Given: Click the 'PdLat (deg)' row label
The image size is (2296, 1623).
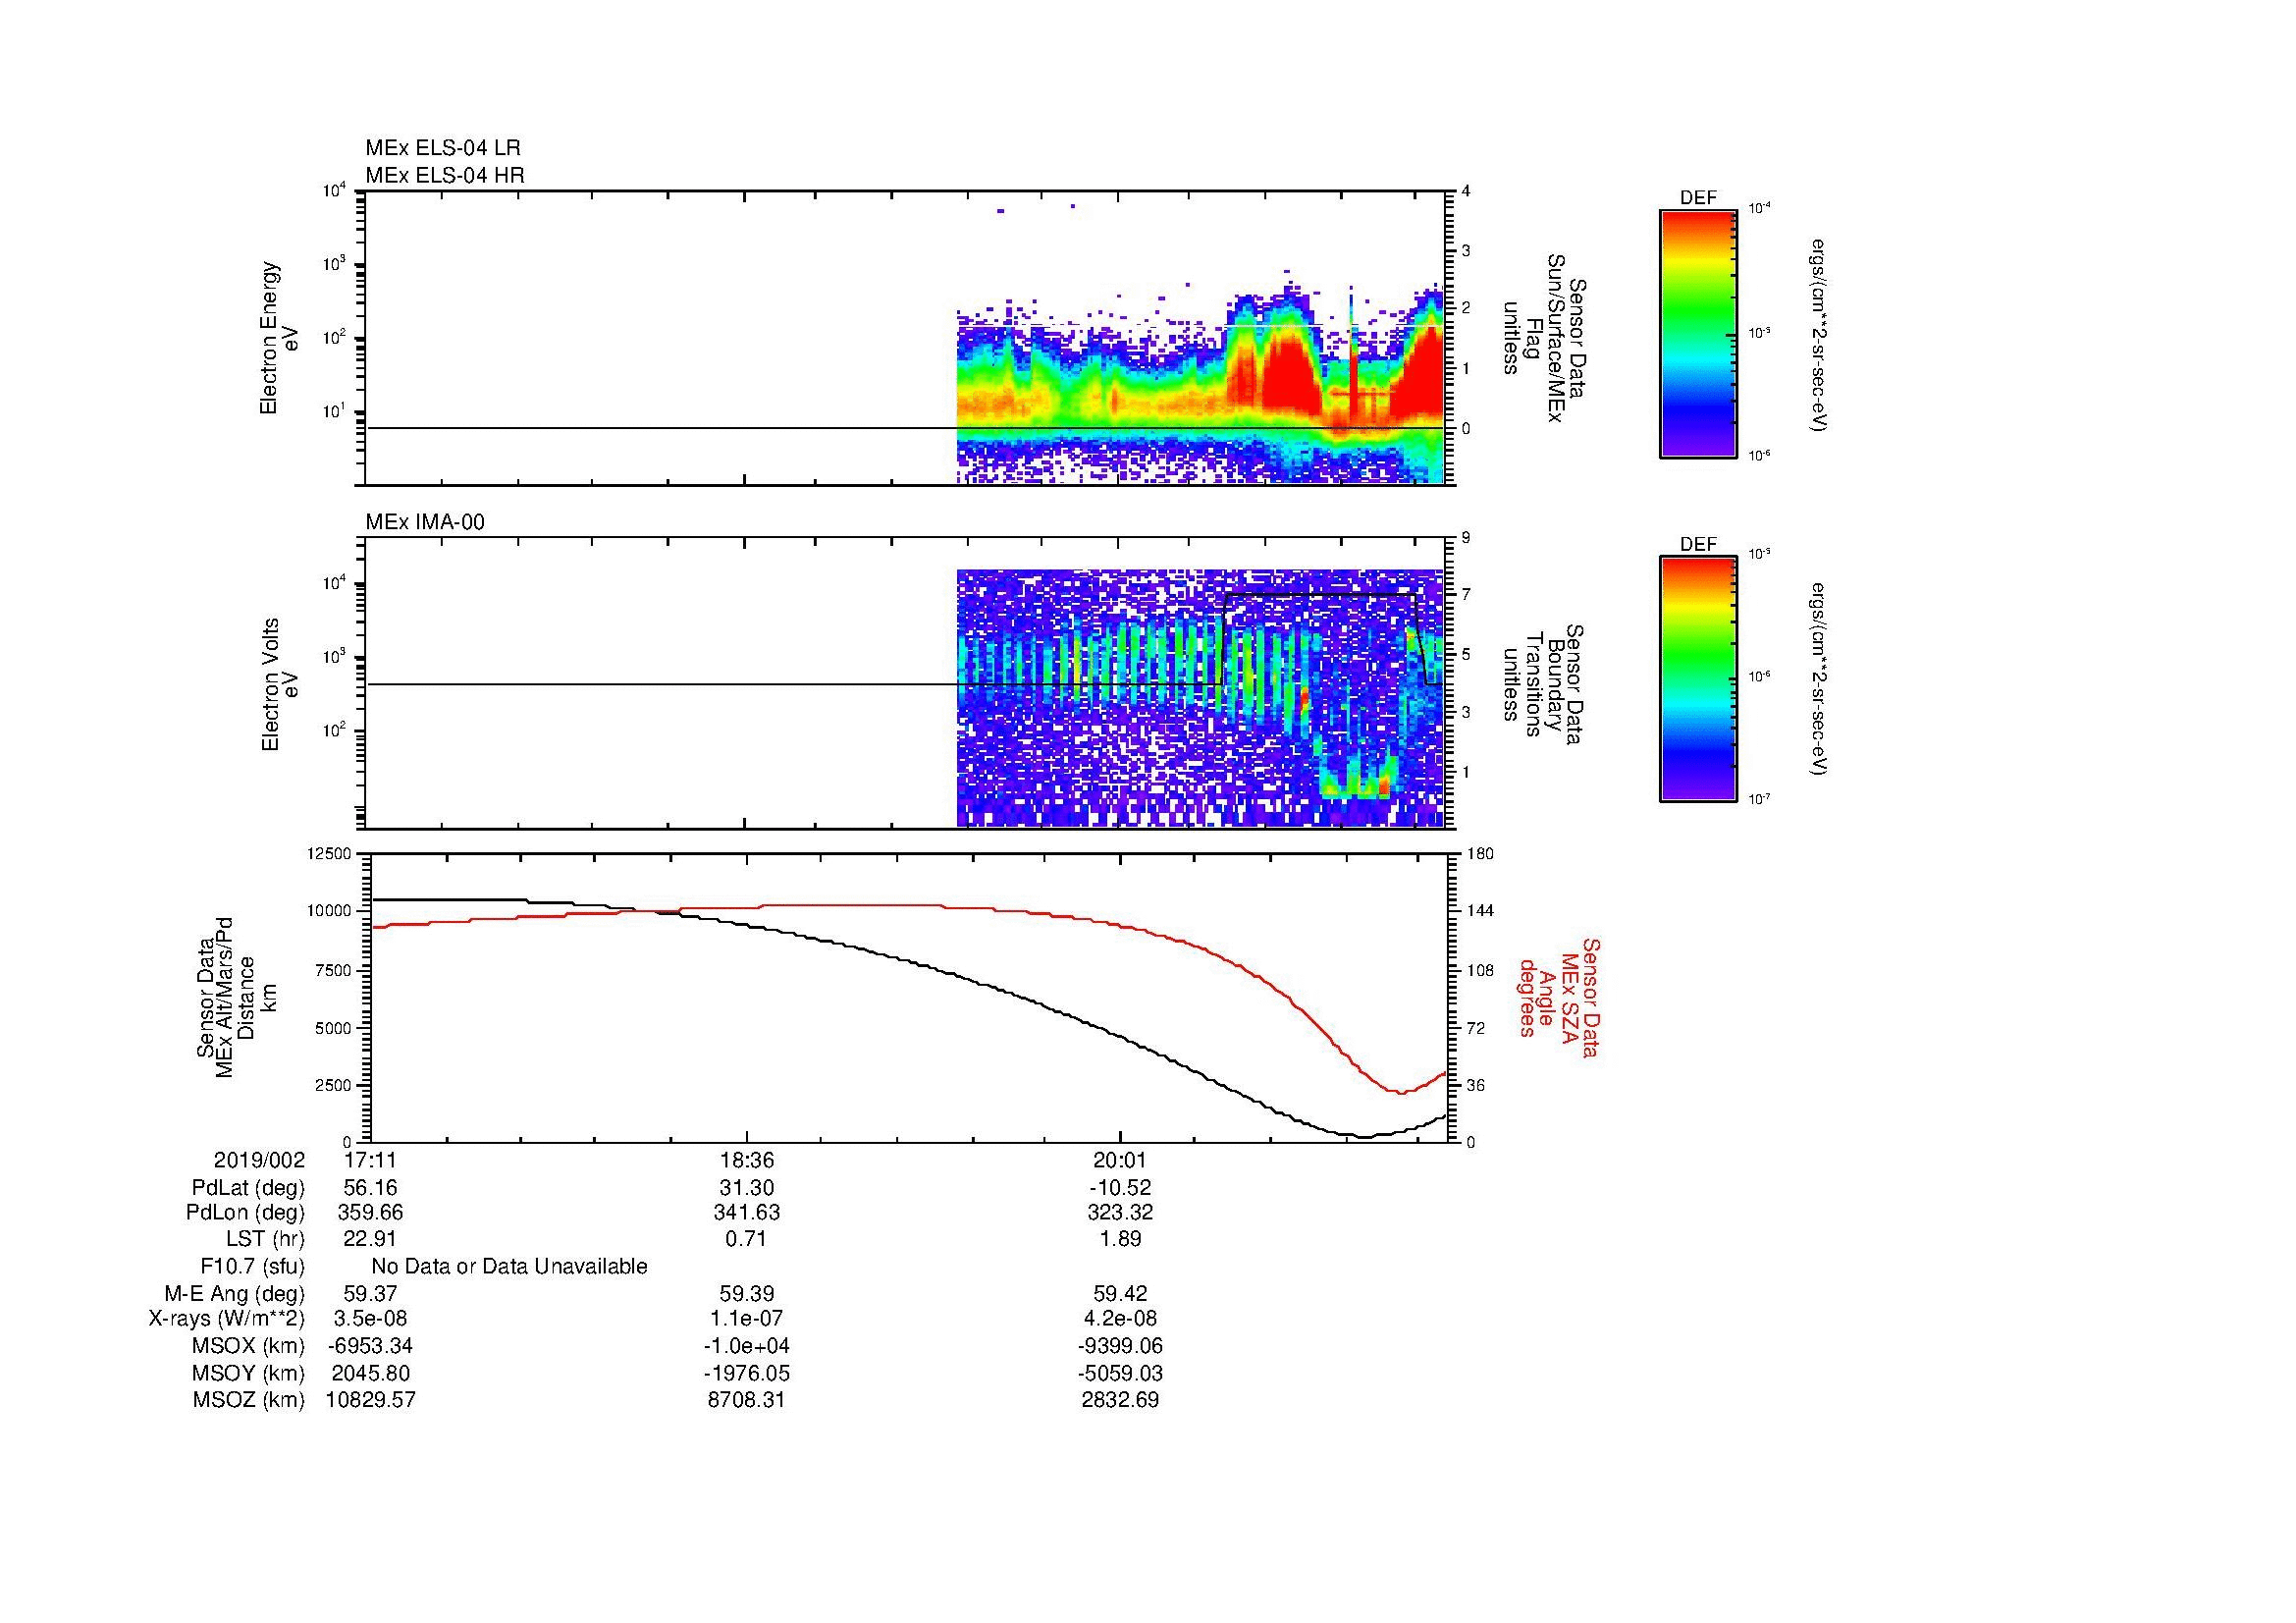Looking at the screenshot, I should tap(248, 1188).
